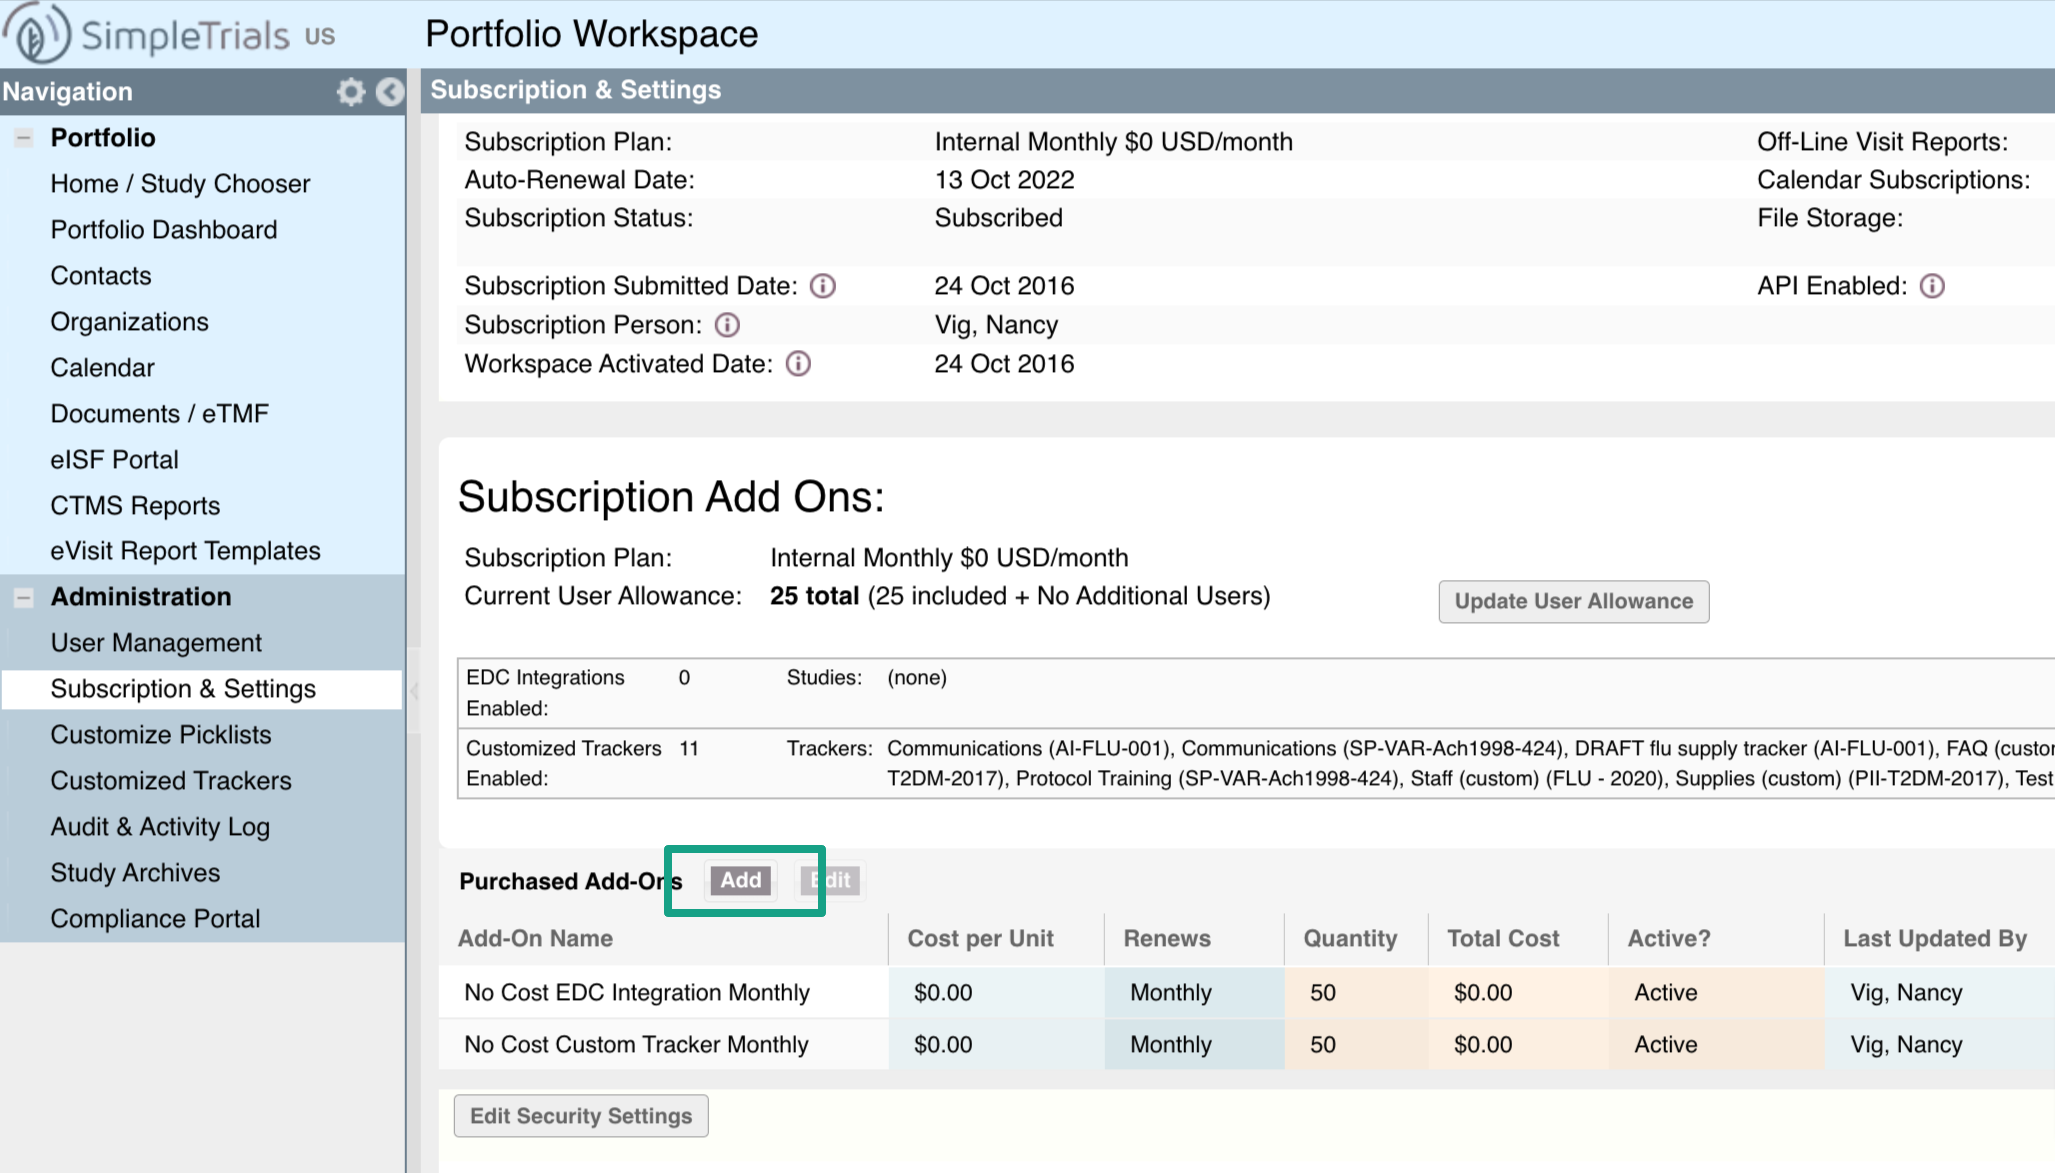Click the 13 Oct 2022 auto-renewal date
The image size is (2055, 1173).
click(1004, 180)
